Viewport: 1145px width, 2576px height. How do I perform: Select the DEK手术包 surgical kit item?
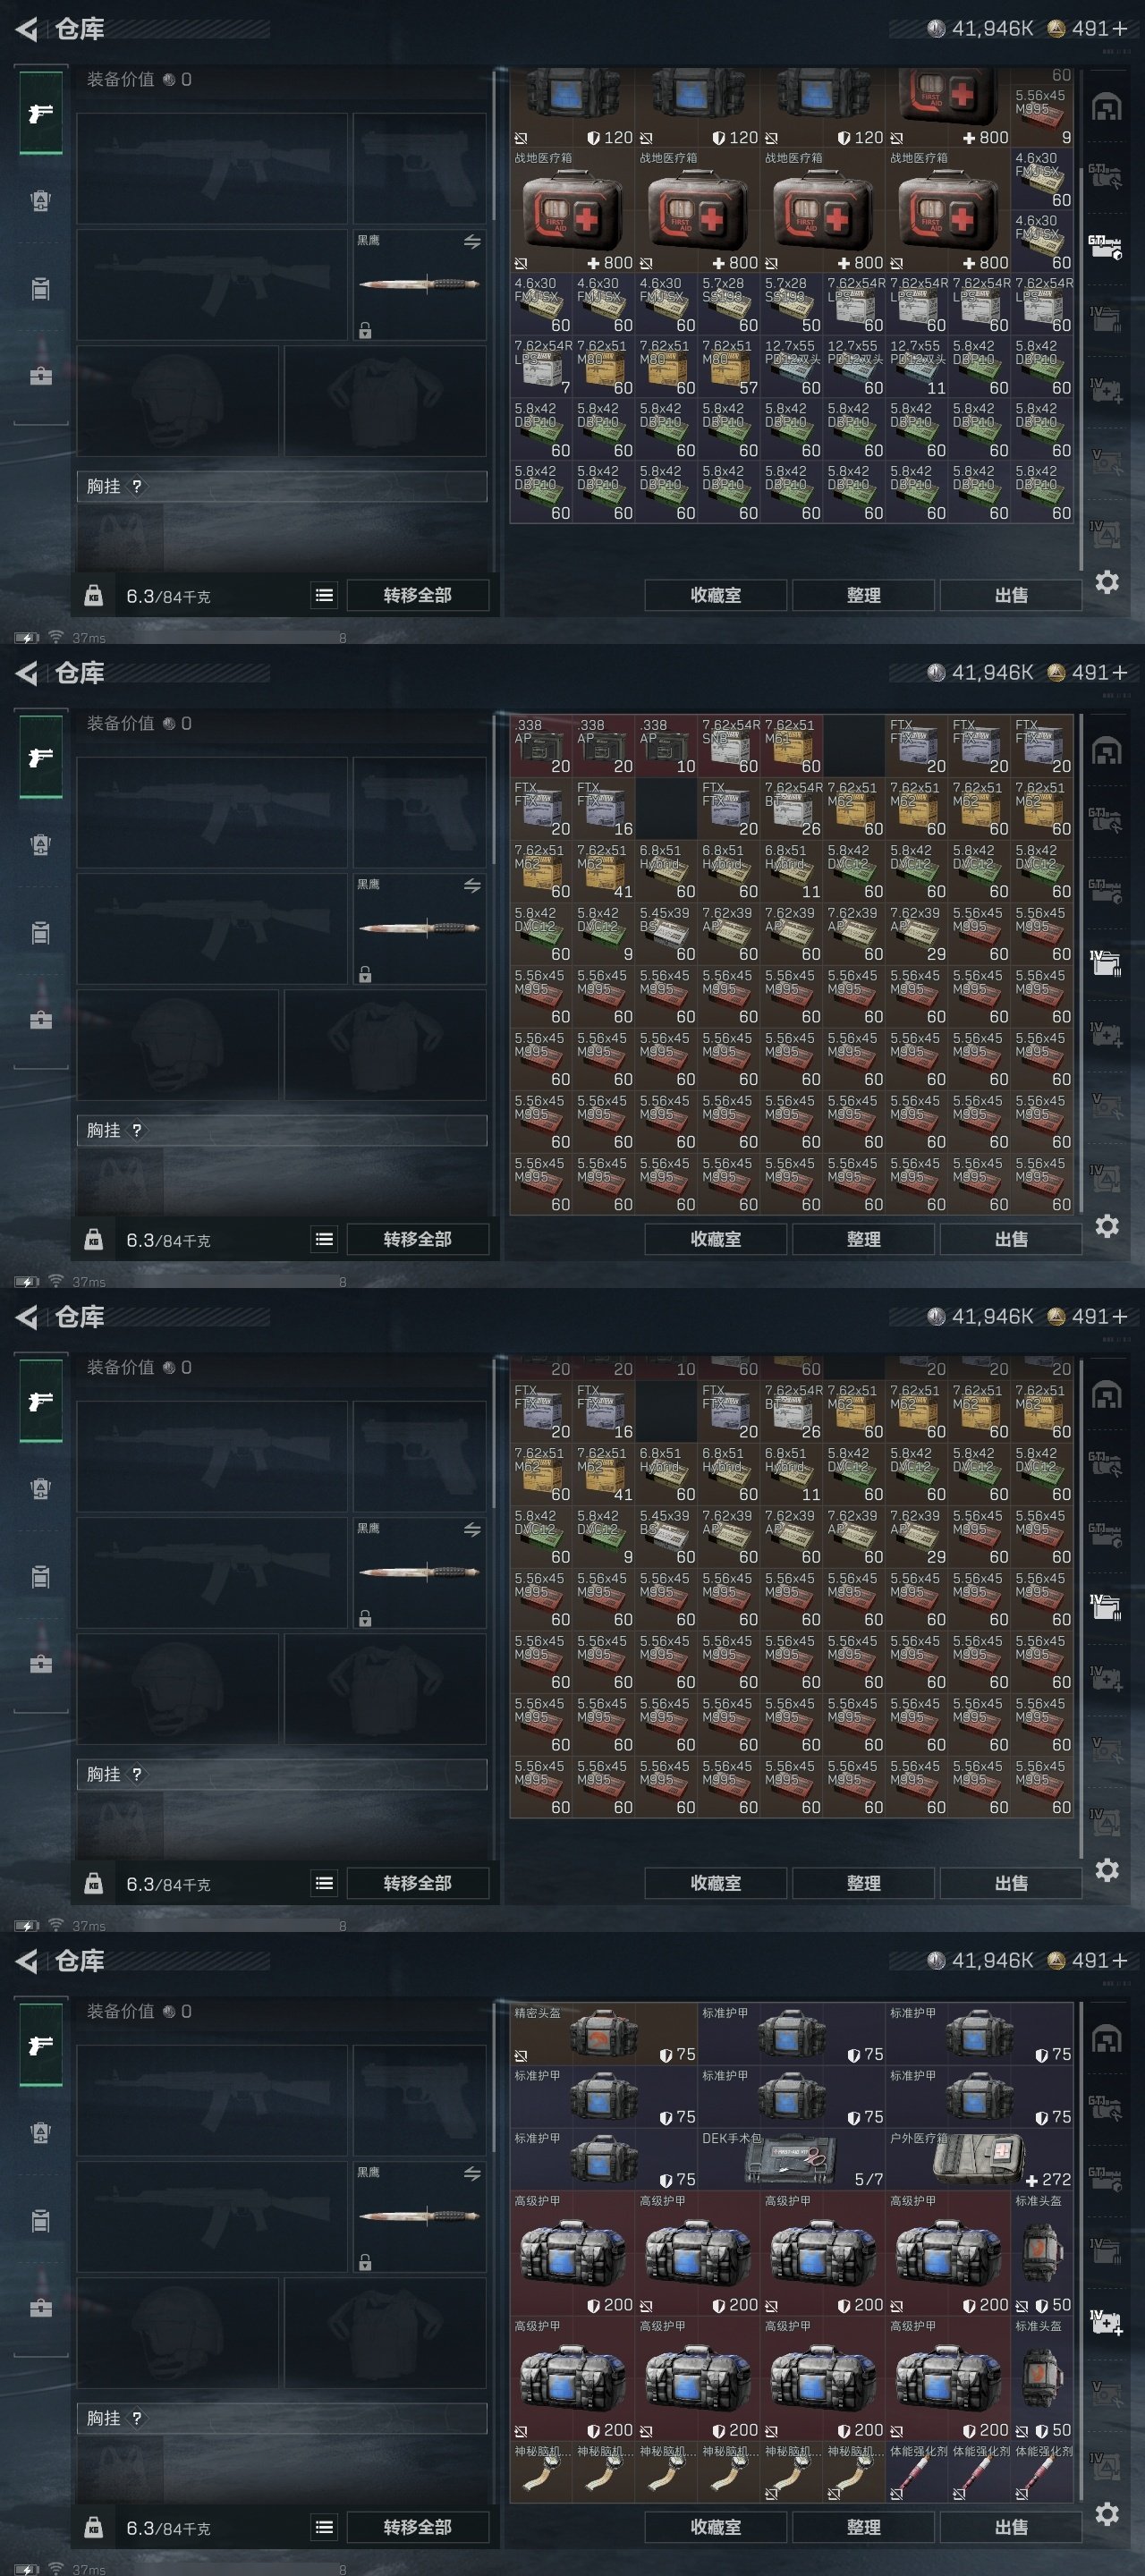click(791, 2159)
